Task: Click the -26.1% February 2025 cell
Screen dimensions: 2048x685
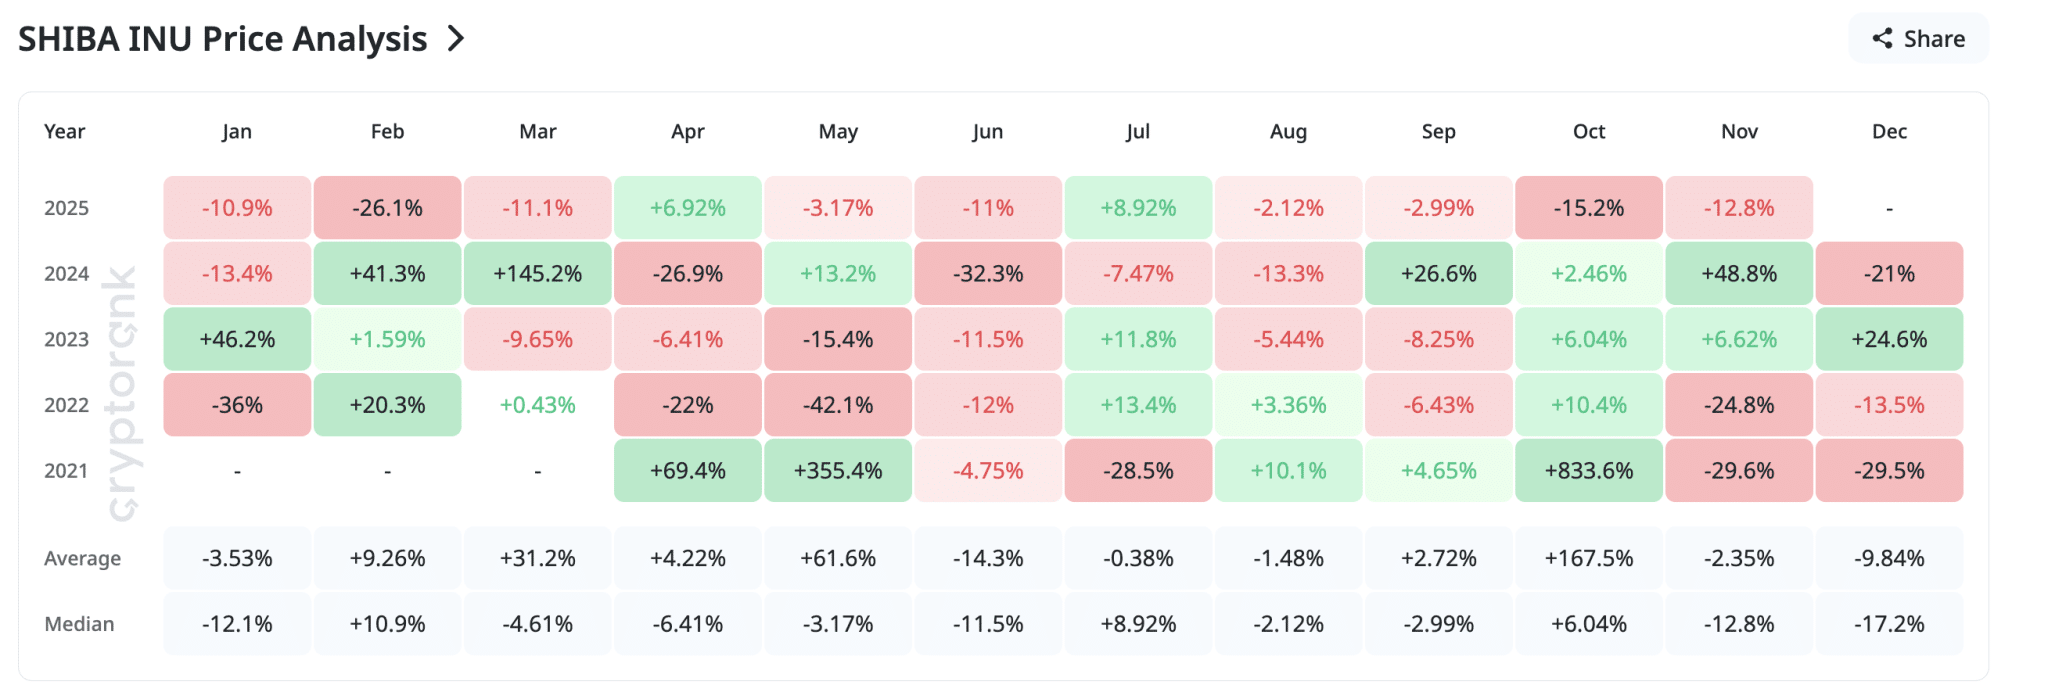Action: 387,208
